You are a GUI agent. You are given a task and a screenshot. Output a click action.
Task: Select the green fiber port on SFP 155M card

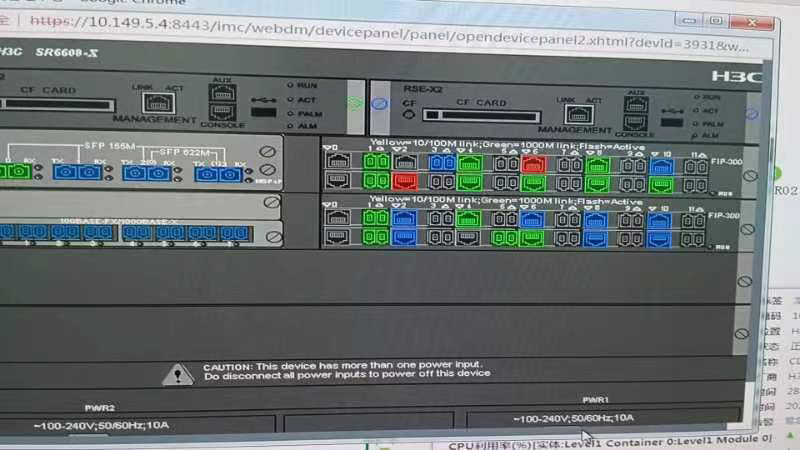coord(14,171)
